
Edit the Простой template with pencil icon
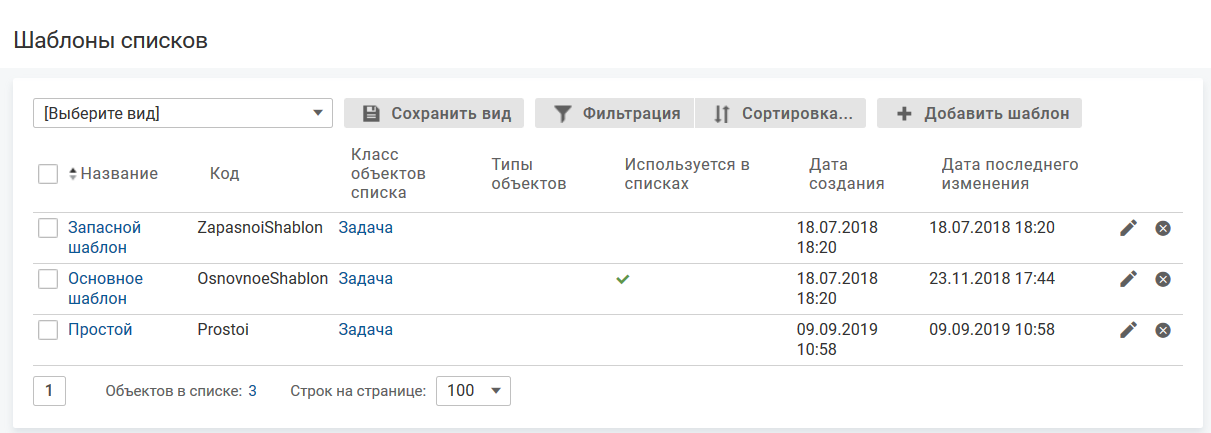[1128, 330]
